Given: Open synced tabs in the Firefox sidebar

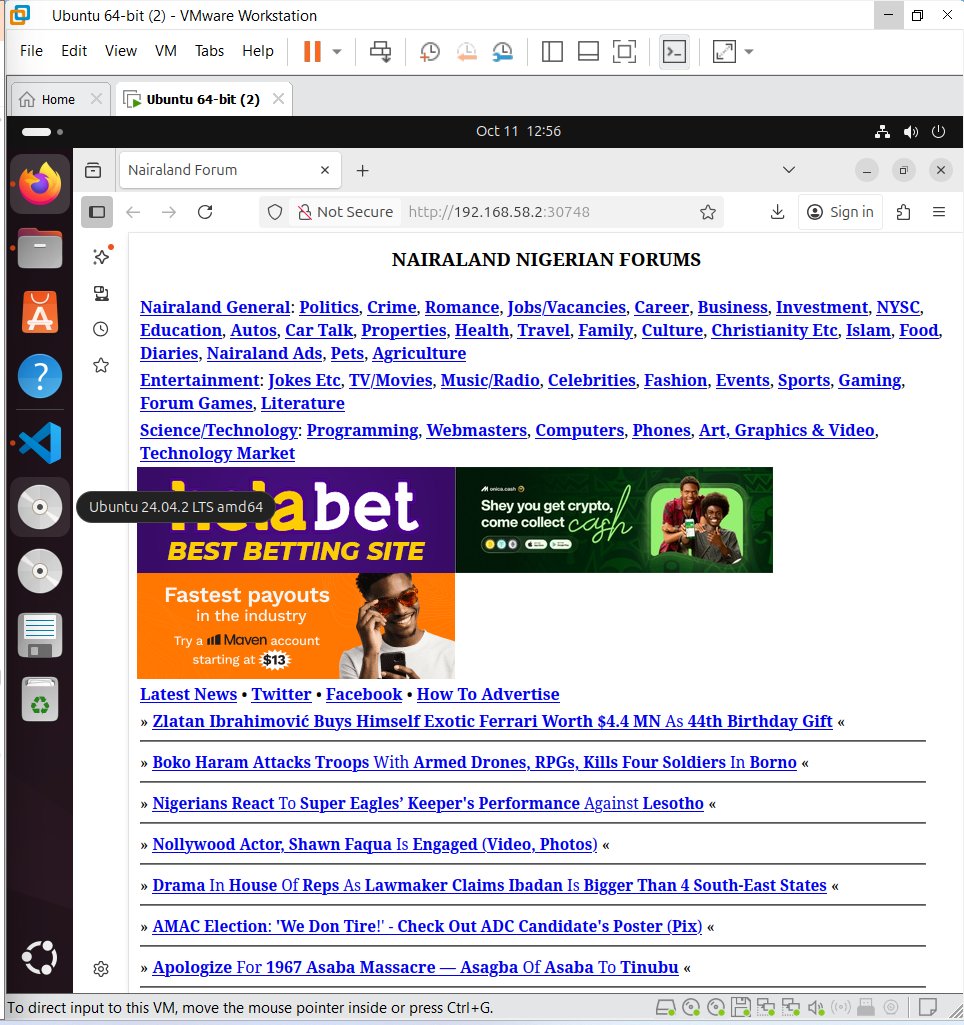Looking at the screenshot, I should tap(101, 293).
